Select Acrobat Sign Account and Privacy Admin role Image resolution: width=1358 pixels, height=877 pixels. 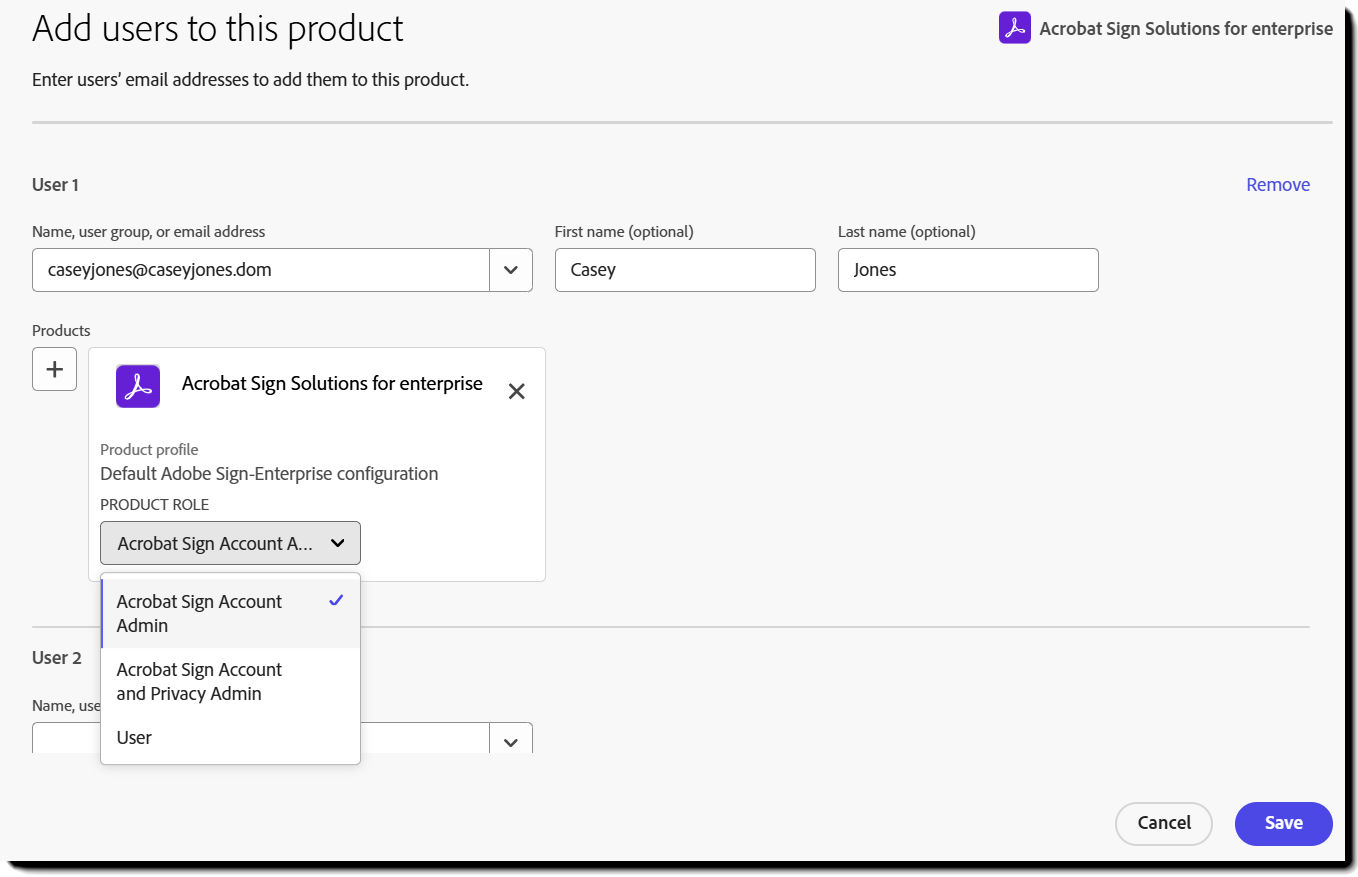[x=198, y=681]
